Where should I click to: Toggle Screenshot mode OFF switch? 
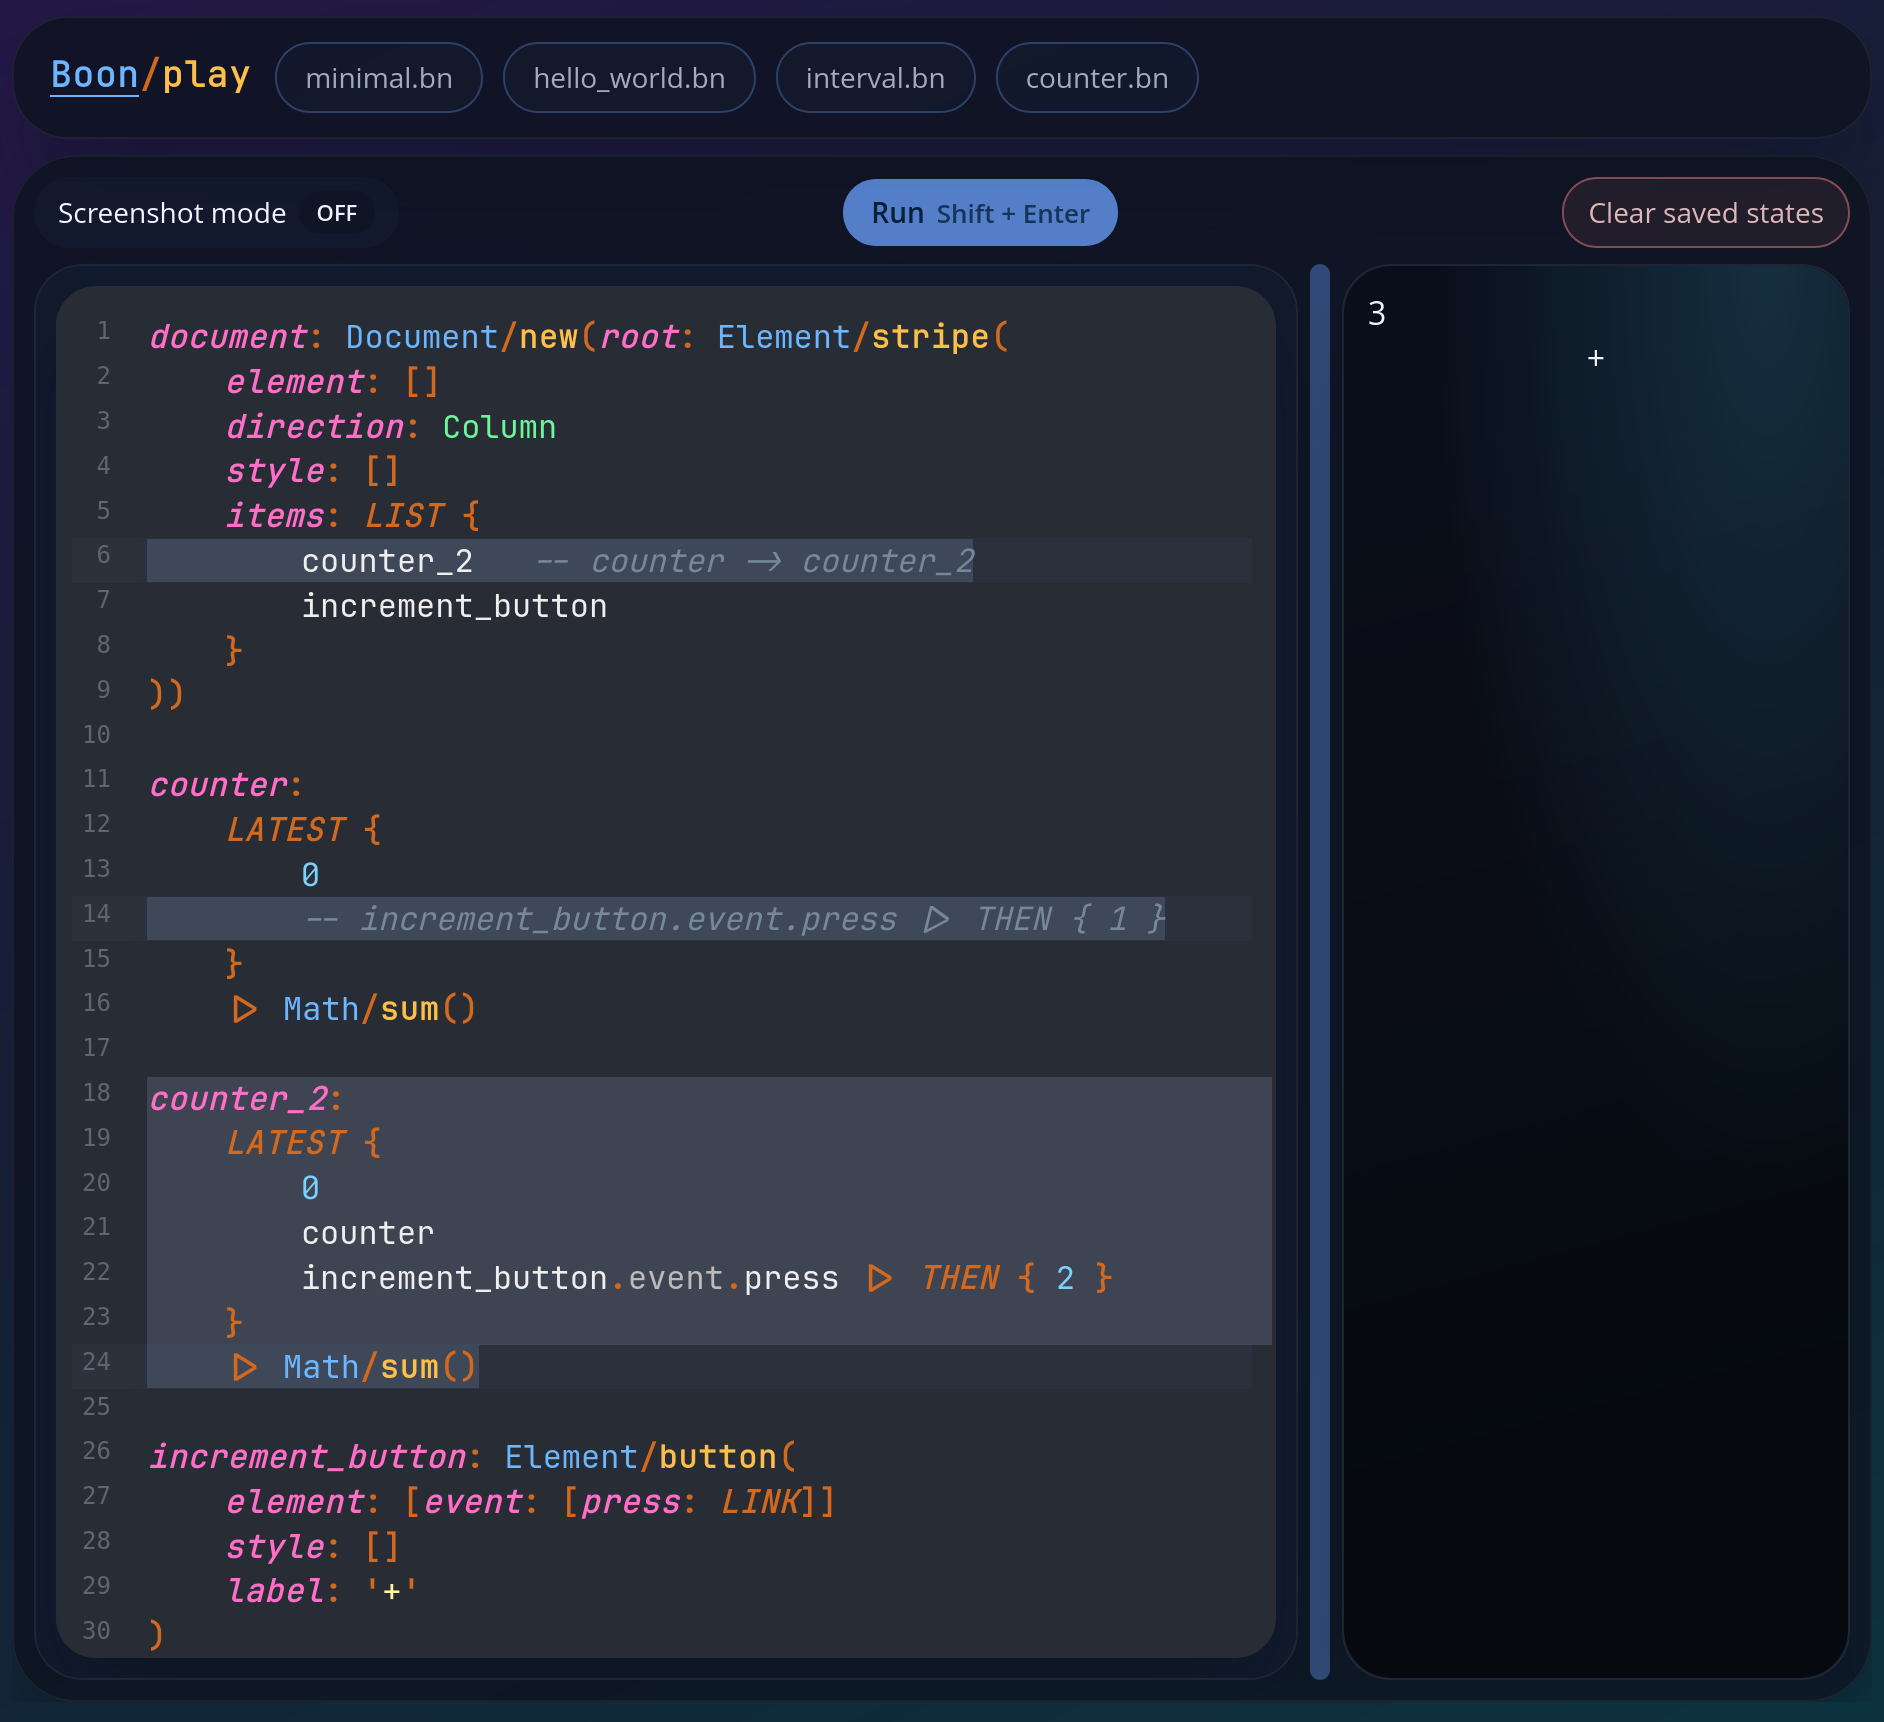point(337,213)
